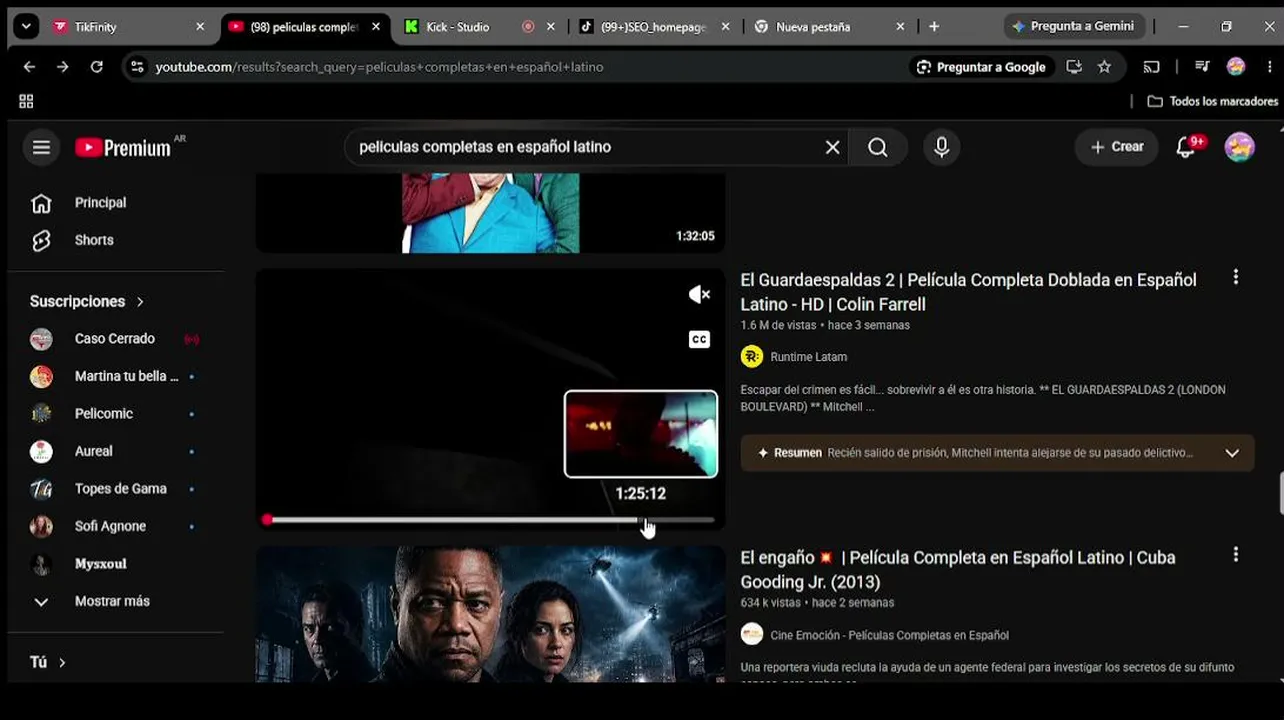Open a new browser tab
1284x720 pixels.
[x=934, y=27]
